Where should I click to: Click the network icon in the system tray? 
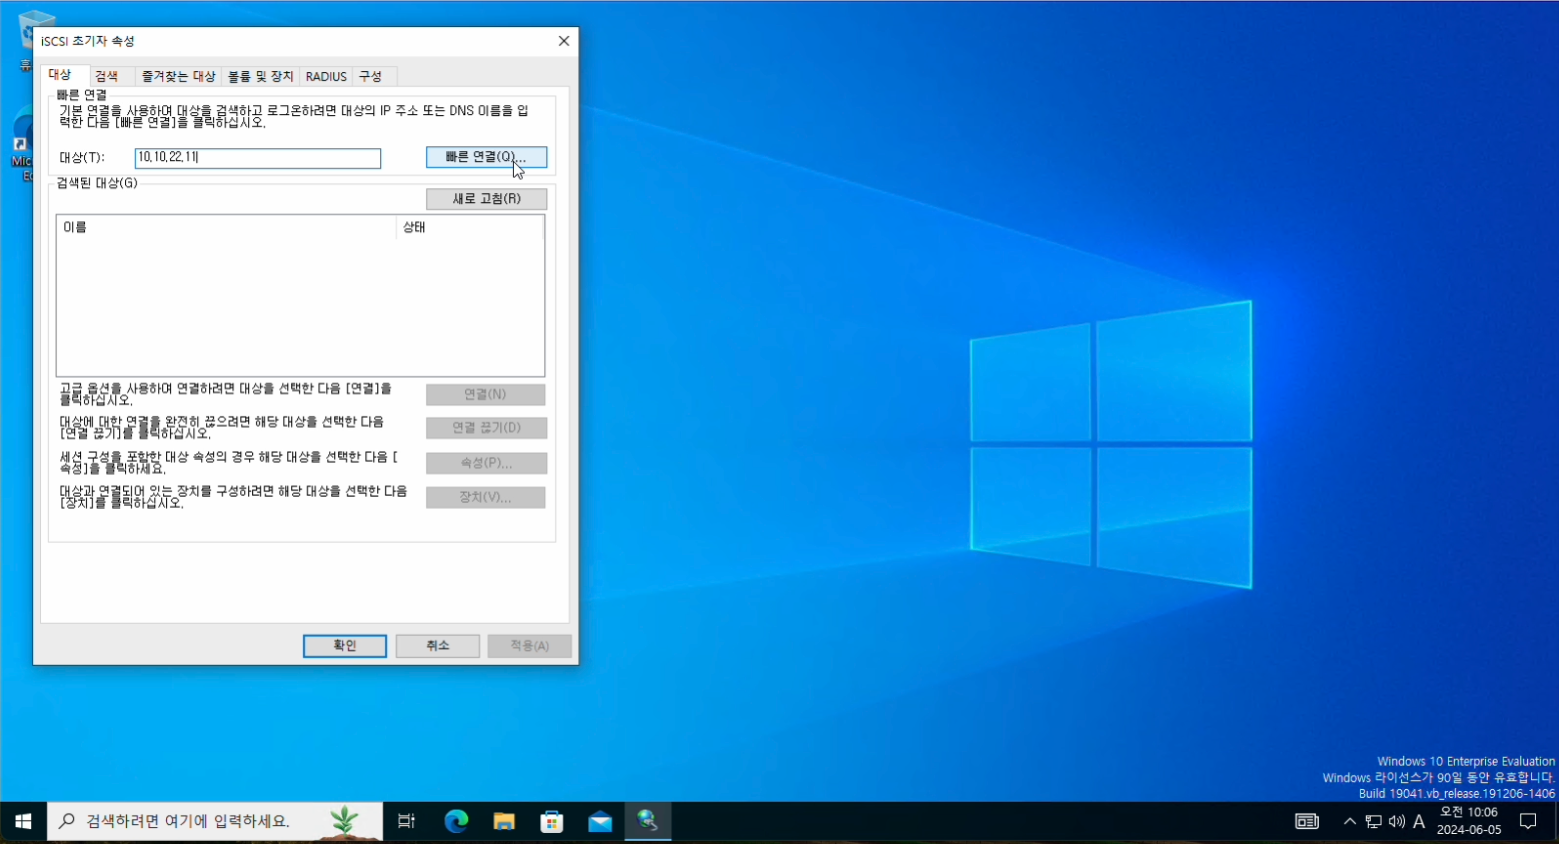click(1373, 821)
